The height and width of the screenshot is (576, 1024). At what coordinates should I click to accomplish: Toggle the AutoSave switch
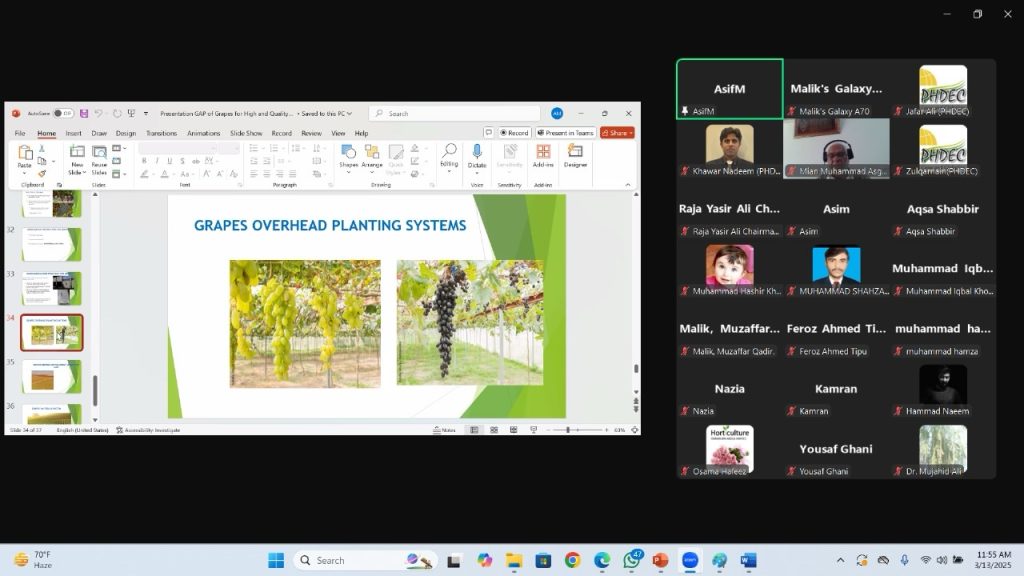[62, 113]
